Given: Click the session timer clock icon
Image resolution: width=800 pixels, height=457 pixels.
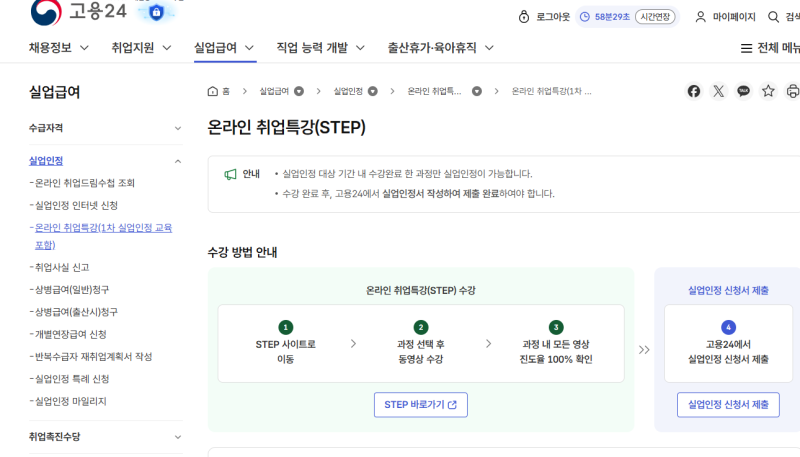Looking at the screenshot, I should pos(585,17).
